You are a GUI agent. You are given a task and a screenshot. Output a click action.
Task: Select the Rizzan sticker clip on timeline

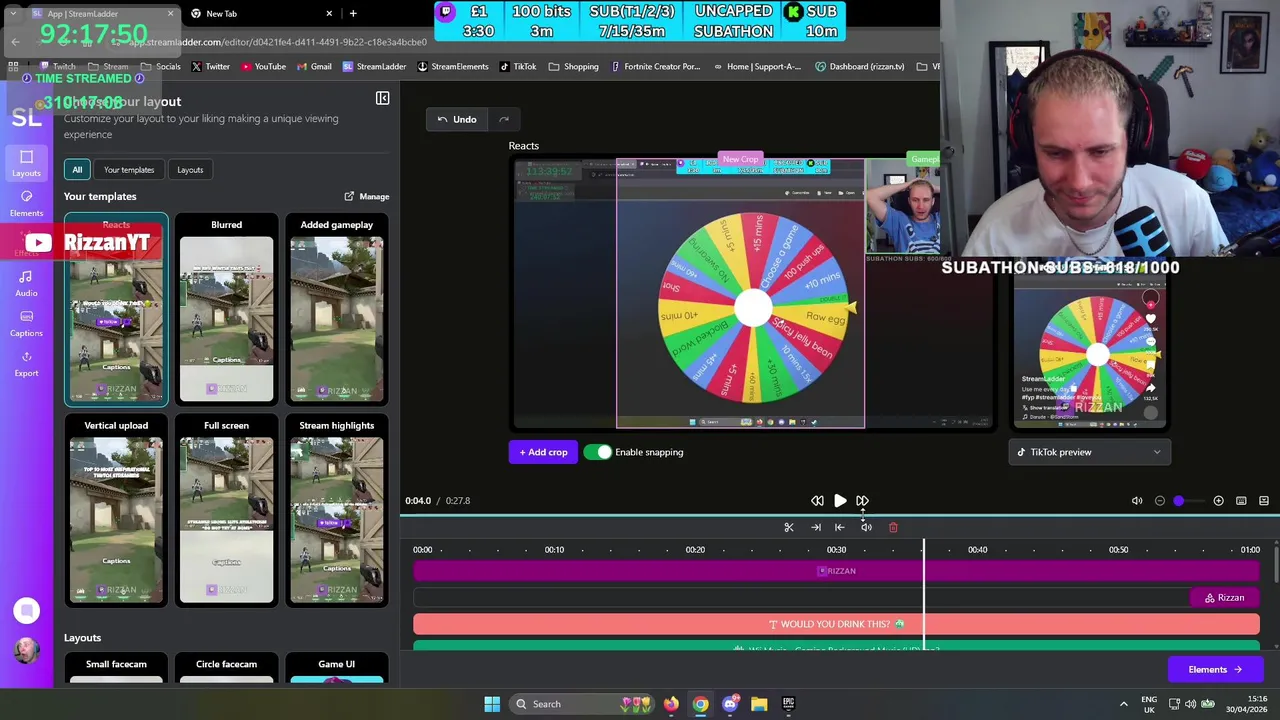(1225, 598)
